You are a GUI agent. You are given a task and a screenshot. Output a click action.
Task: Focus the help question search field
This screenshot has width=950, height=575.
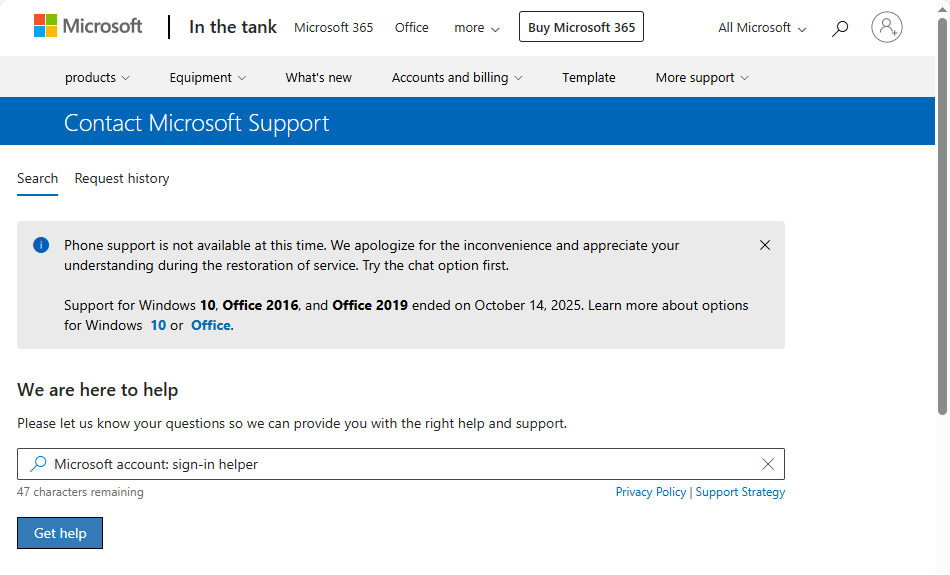400,464
